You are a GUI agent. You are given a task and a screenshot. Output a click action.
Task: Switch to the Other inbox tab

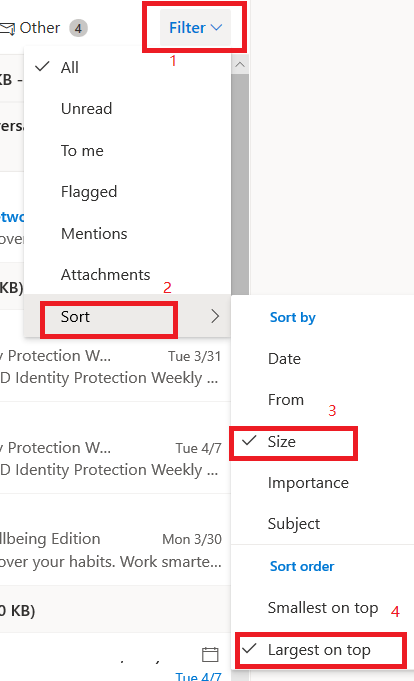click(x=40, y=28)
